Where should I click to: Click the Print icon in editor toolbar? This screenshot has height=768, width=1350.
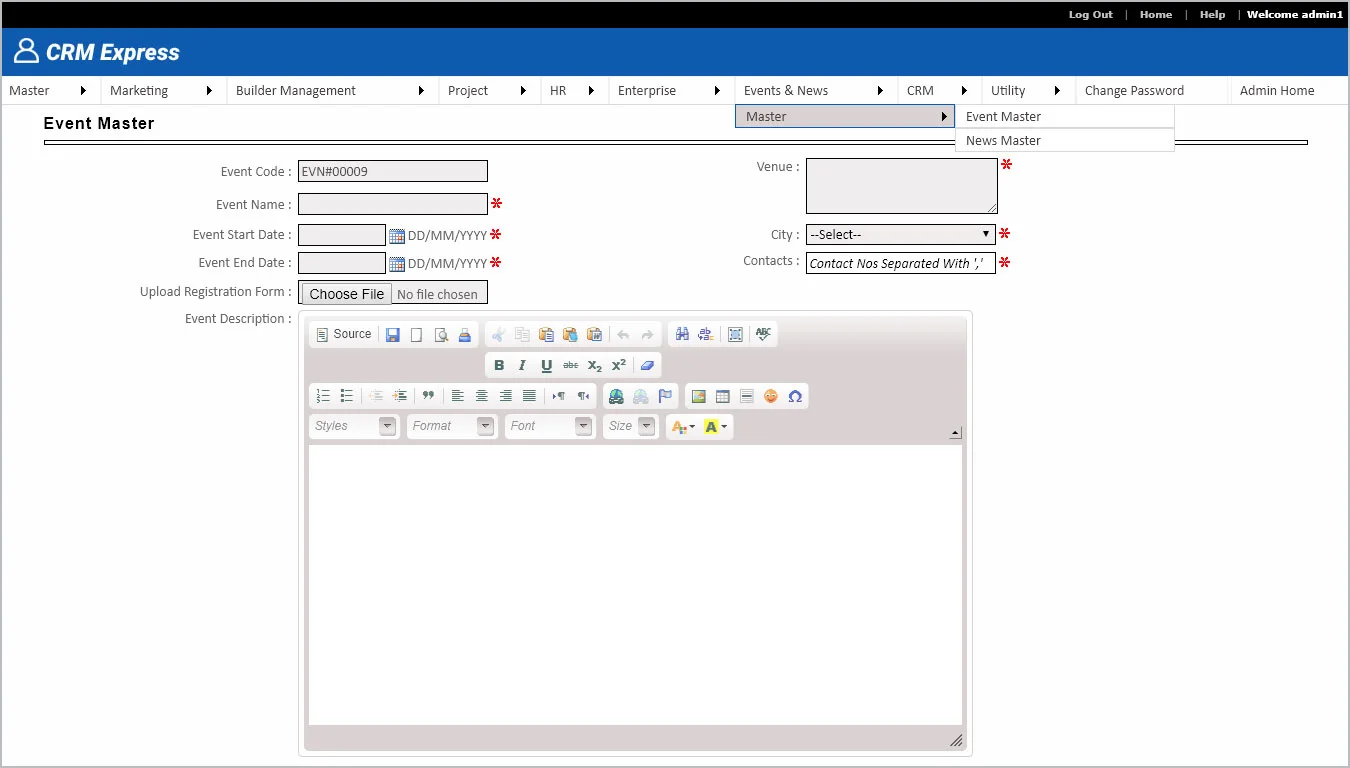tap(465, 335)
